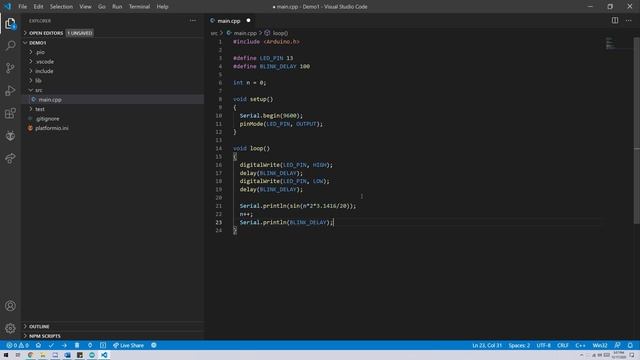Click PlatformIO Build checkmark in status bar

[51, 345]
